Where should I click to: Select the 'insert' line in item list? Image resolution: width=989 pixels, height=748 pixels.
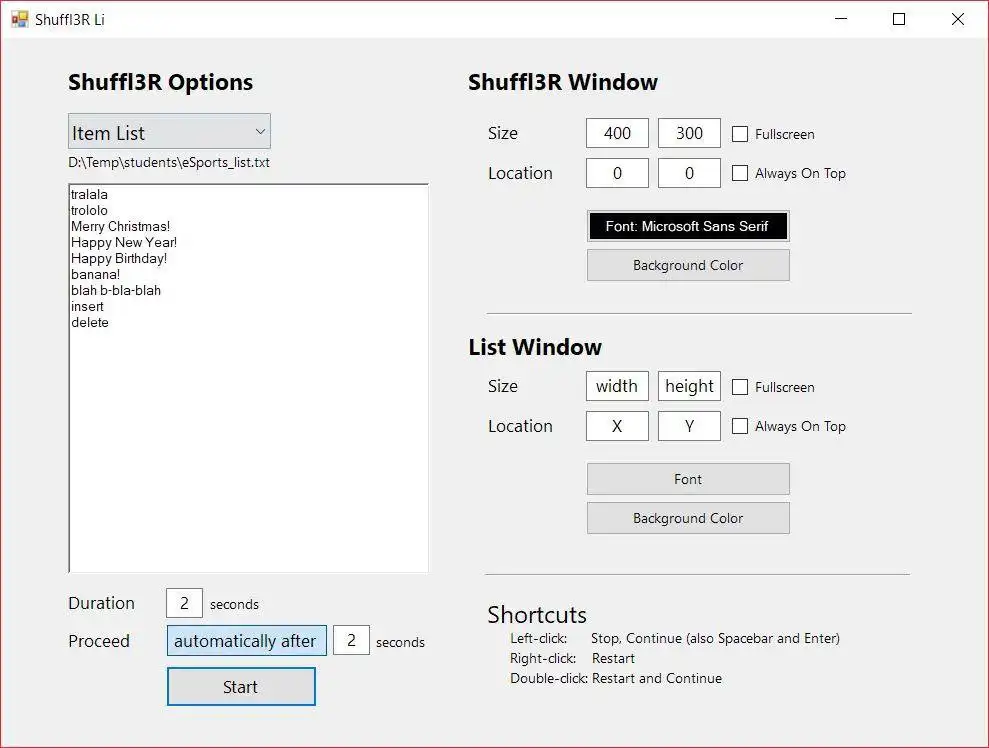pyautogui.click(x=88, y=307)
